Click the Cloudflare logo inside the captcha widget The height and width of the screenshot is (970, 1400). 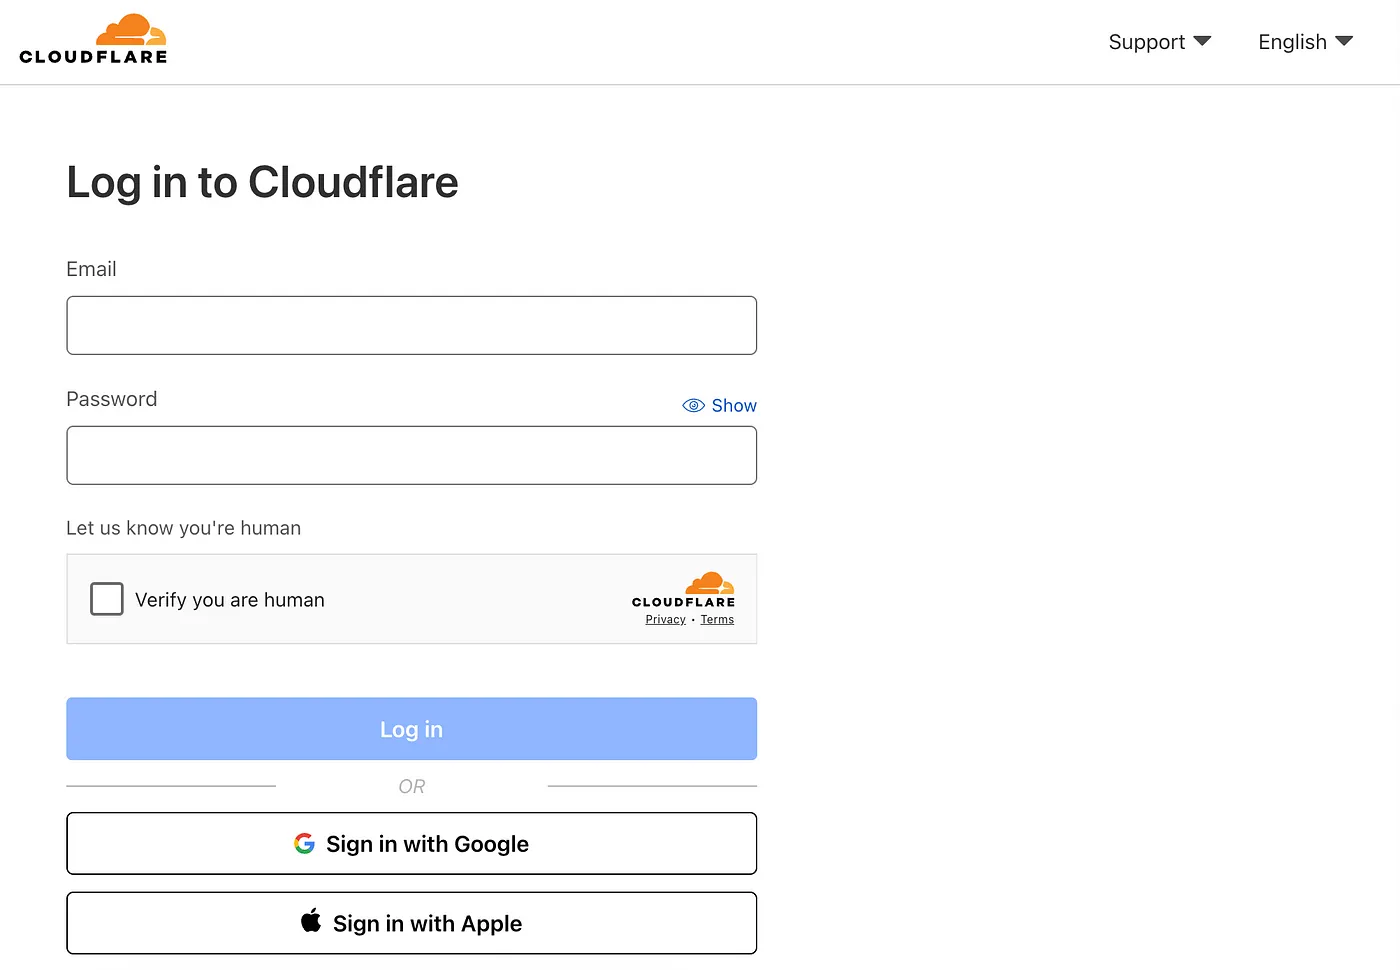point(684,590)
